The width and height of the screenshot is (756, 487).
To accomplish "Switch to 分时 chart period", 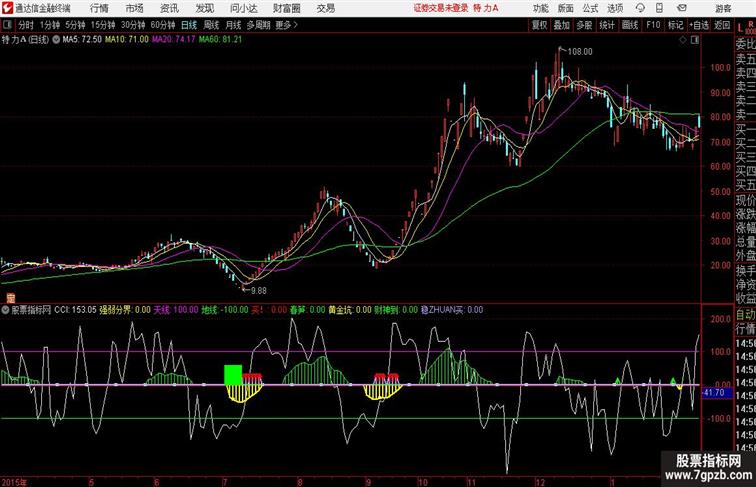I will point(26,25).
